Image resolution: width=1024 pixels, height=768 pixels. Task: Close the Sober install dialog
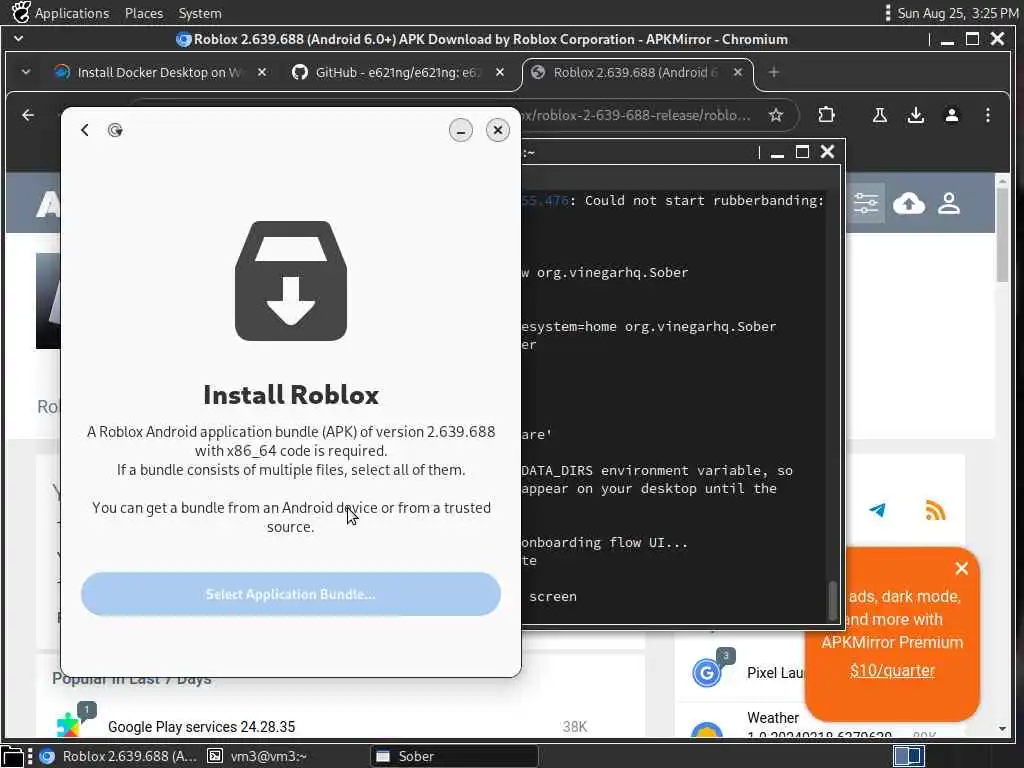pos(498,130)
